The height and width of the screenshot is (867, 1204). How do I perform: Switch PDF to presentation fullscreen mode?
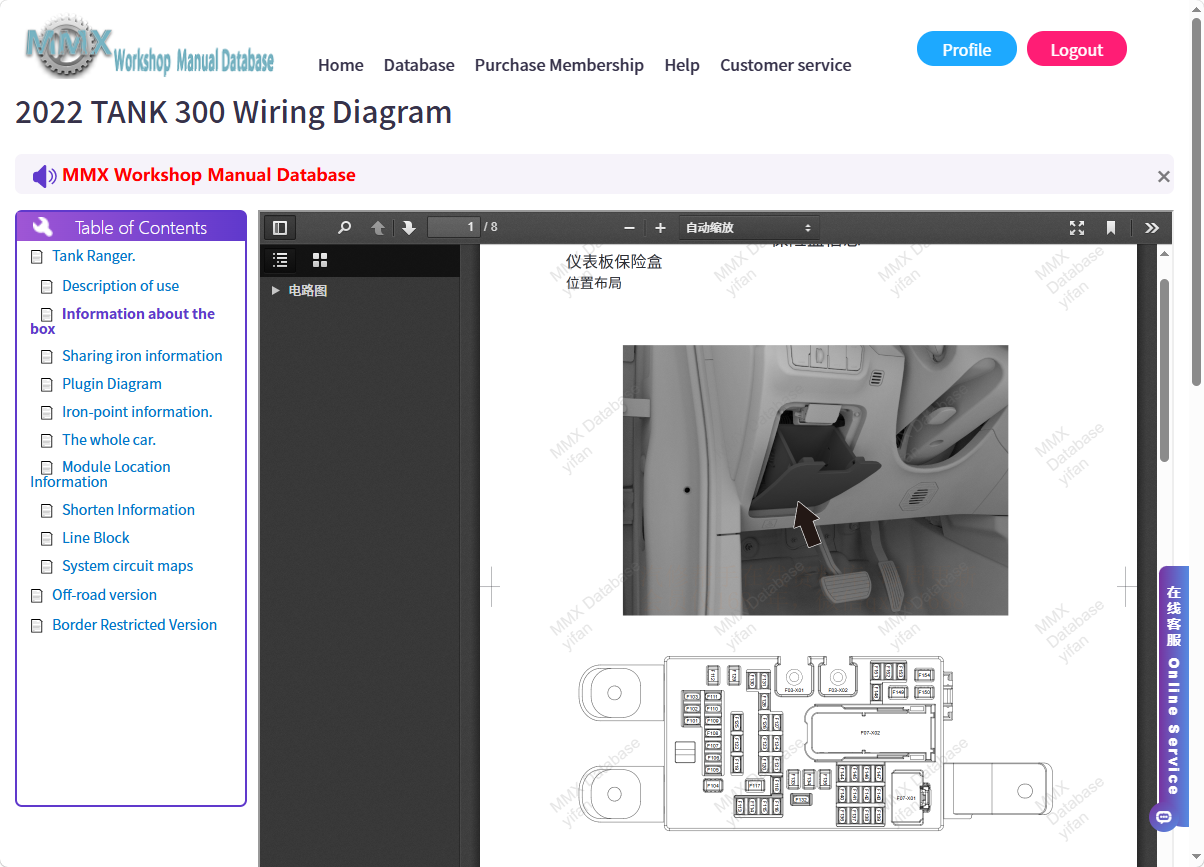[1077, 228]
